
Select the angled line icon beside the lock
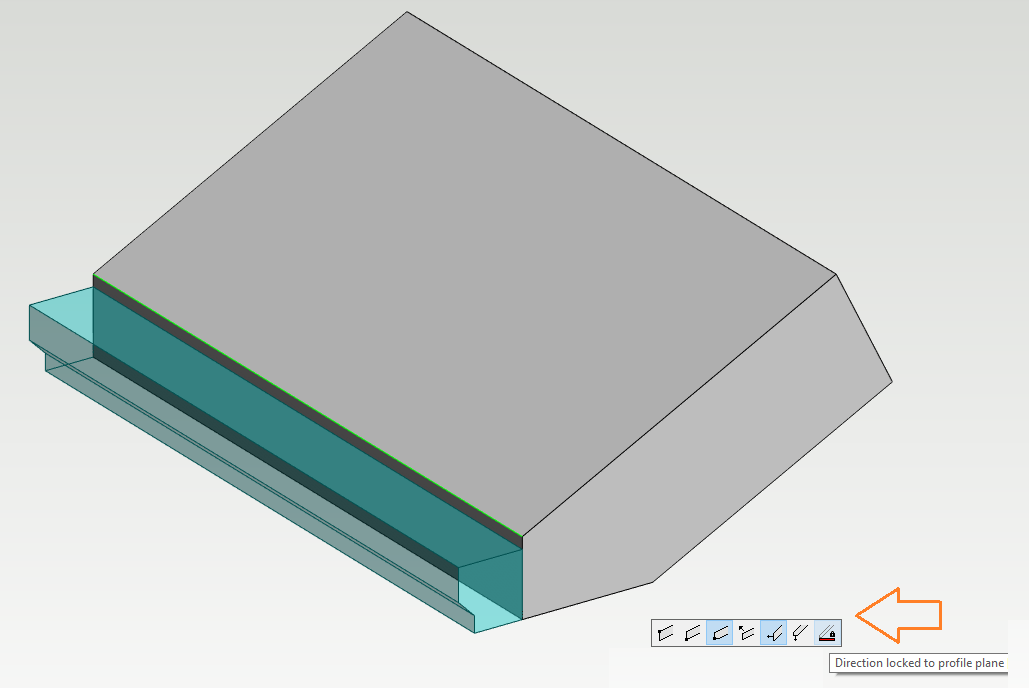click(x=800, y=632)
